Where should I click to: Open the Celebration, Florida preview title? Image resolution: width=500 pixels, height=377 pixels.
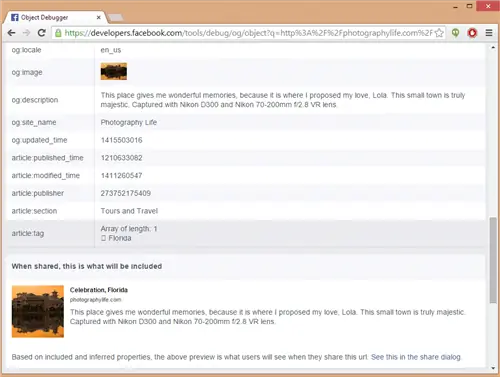[x=99, y=290]
